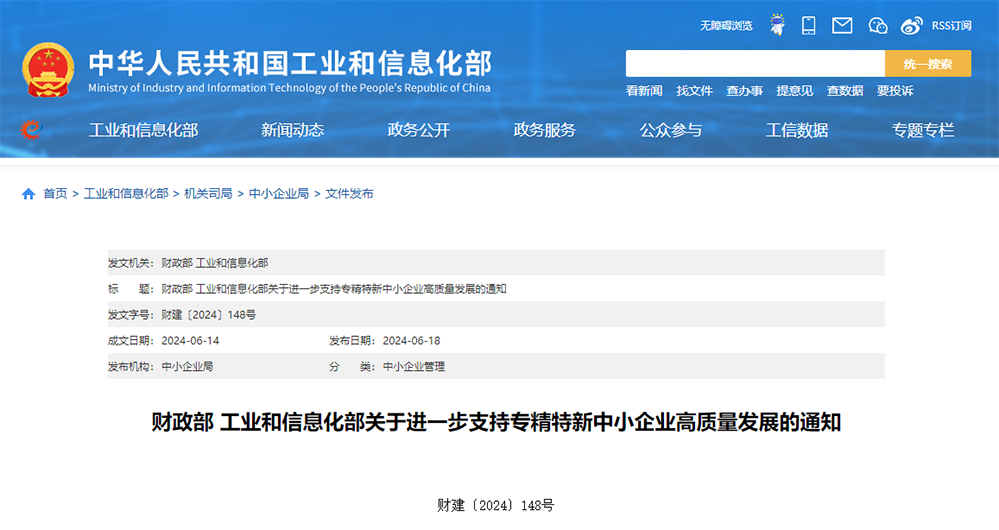Screen dimensions: 999x530
Task: Click 分类 value 中小企业管理
Action: coord(413,367)
